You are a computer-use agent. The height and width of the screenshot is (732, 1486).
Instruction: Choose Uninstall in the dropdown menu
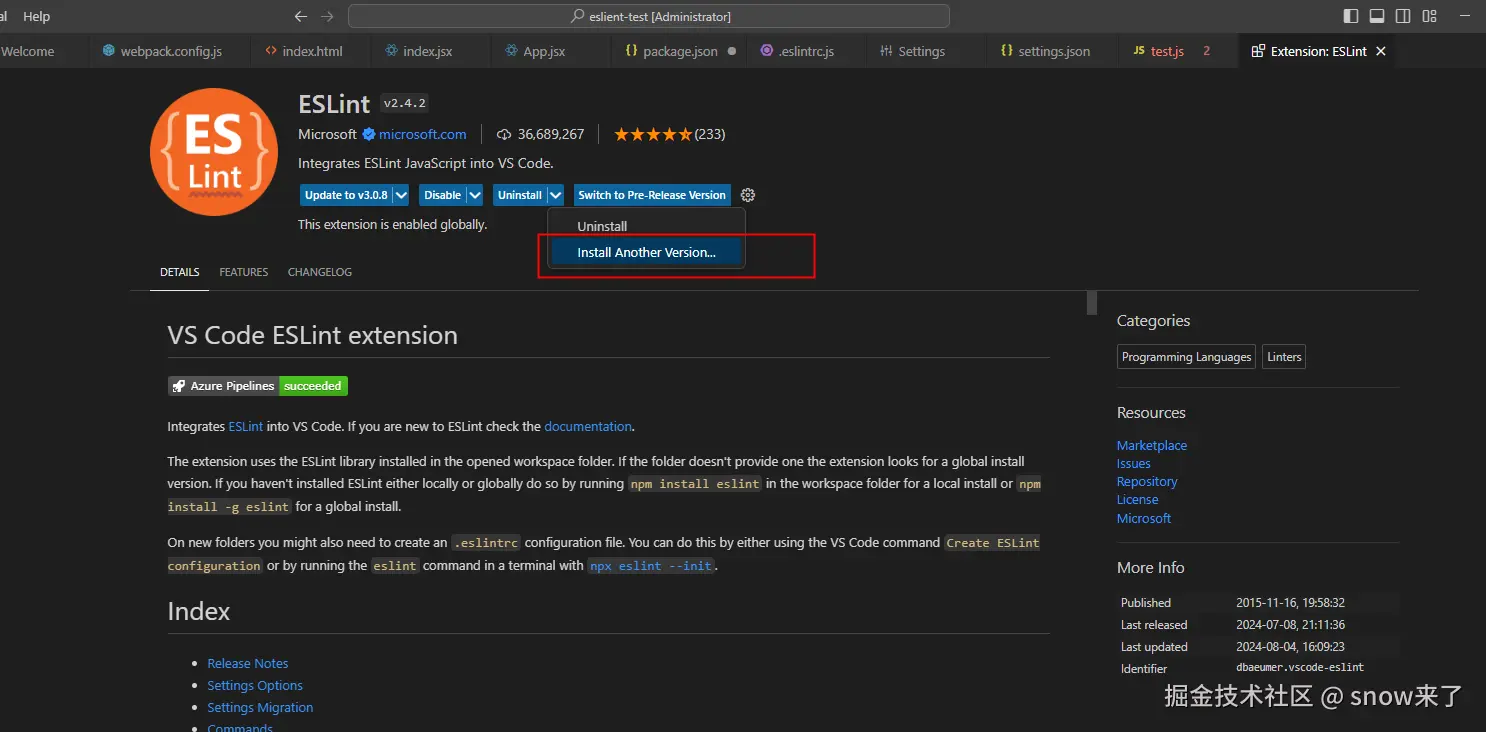tap(646, 227)
